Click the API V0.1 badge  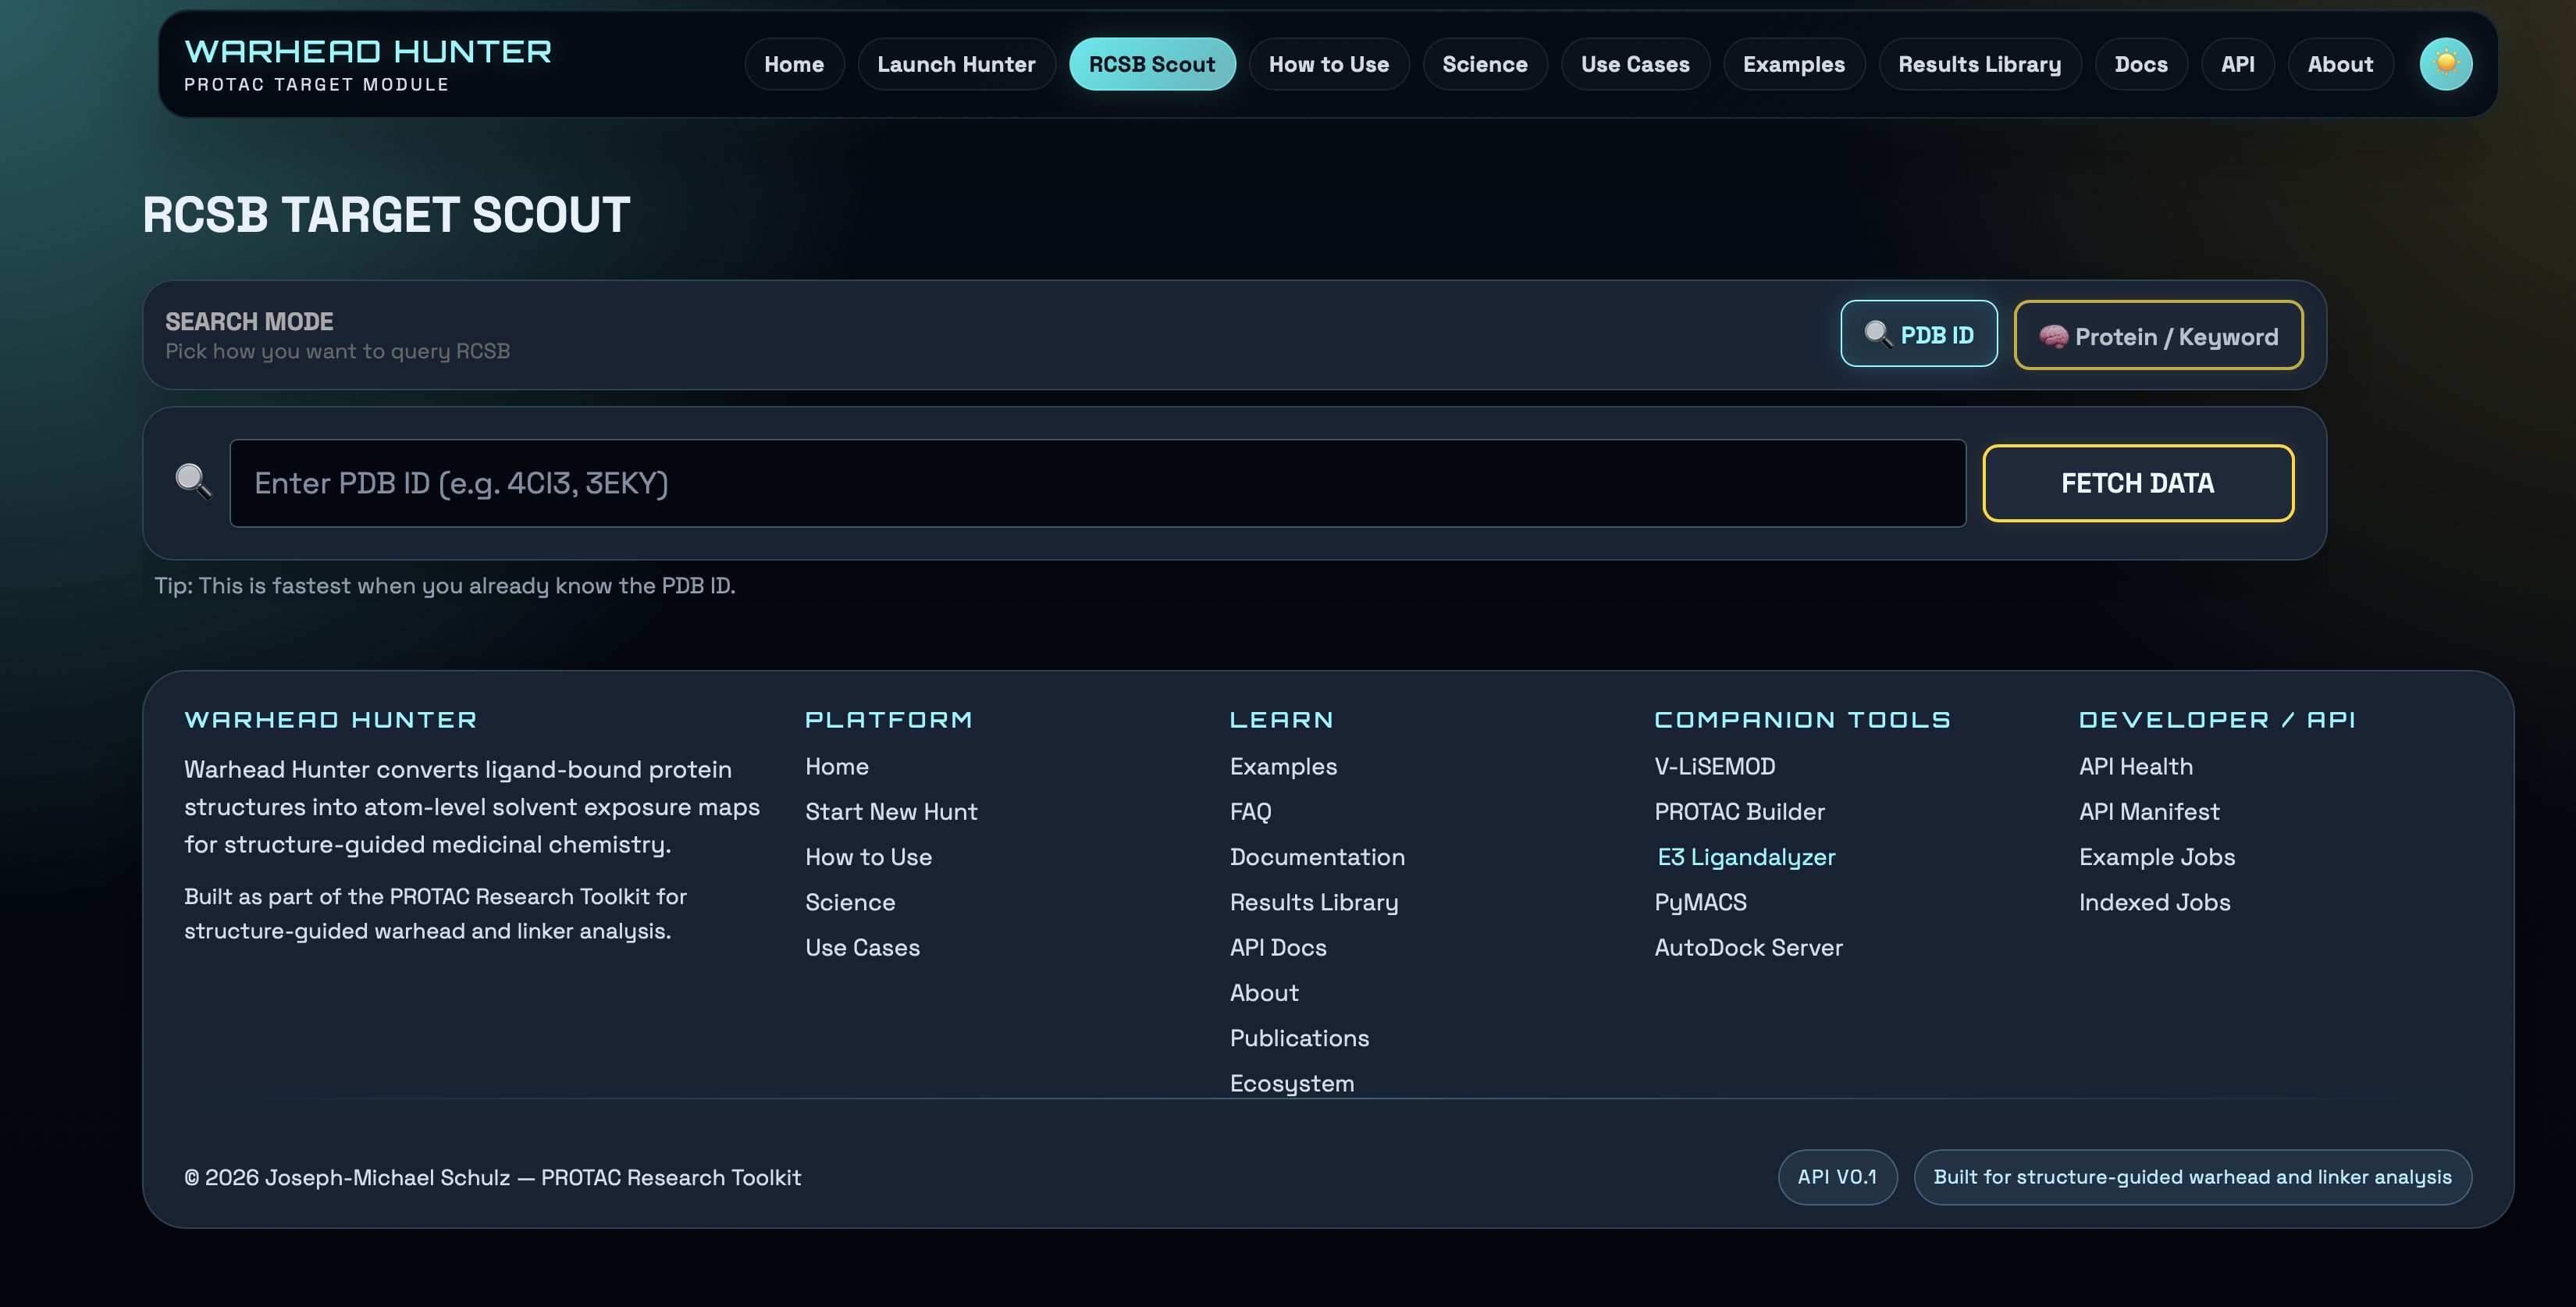coord(1837,1177)
